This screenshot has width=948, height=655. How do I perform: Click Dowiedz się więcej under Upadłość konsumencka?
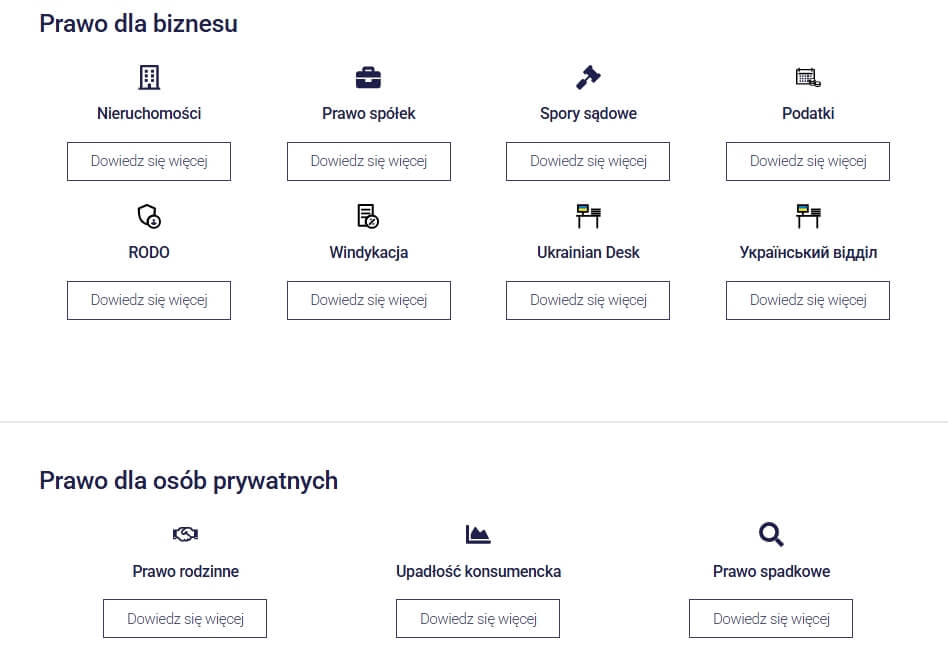pyautogui.click(x=477, y=618)
